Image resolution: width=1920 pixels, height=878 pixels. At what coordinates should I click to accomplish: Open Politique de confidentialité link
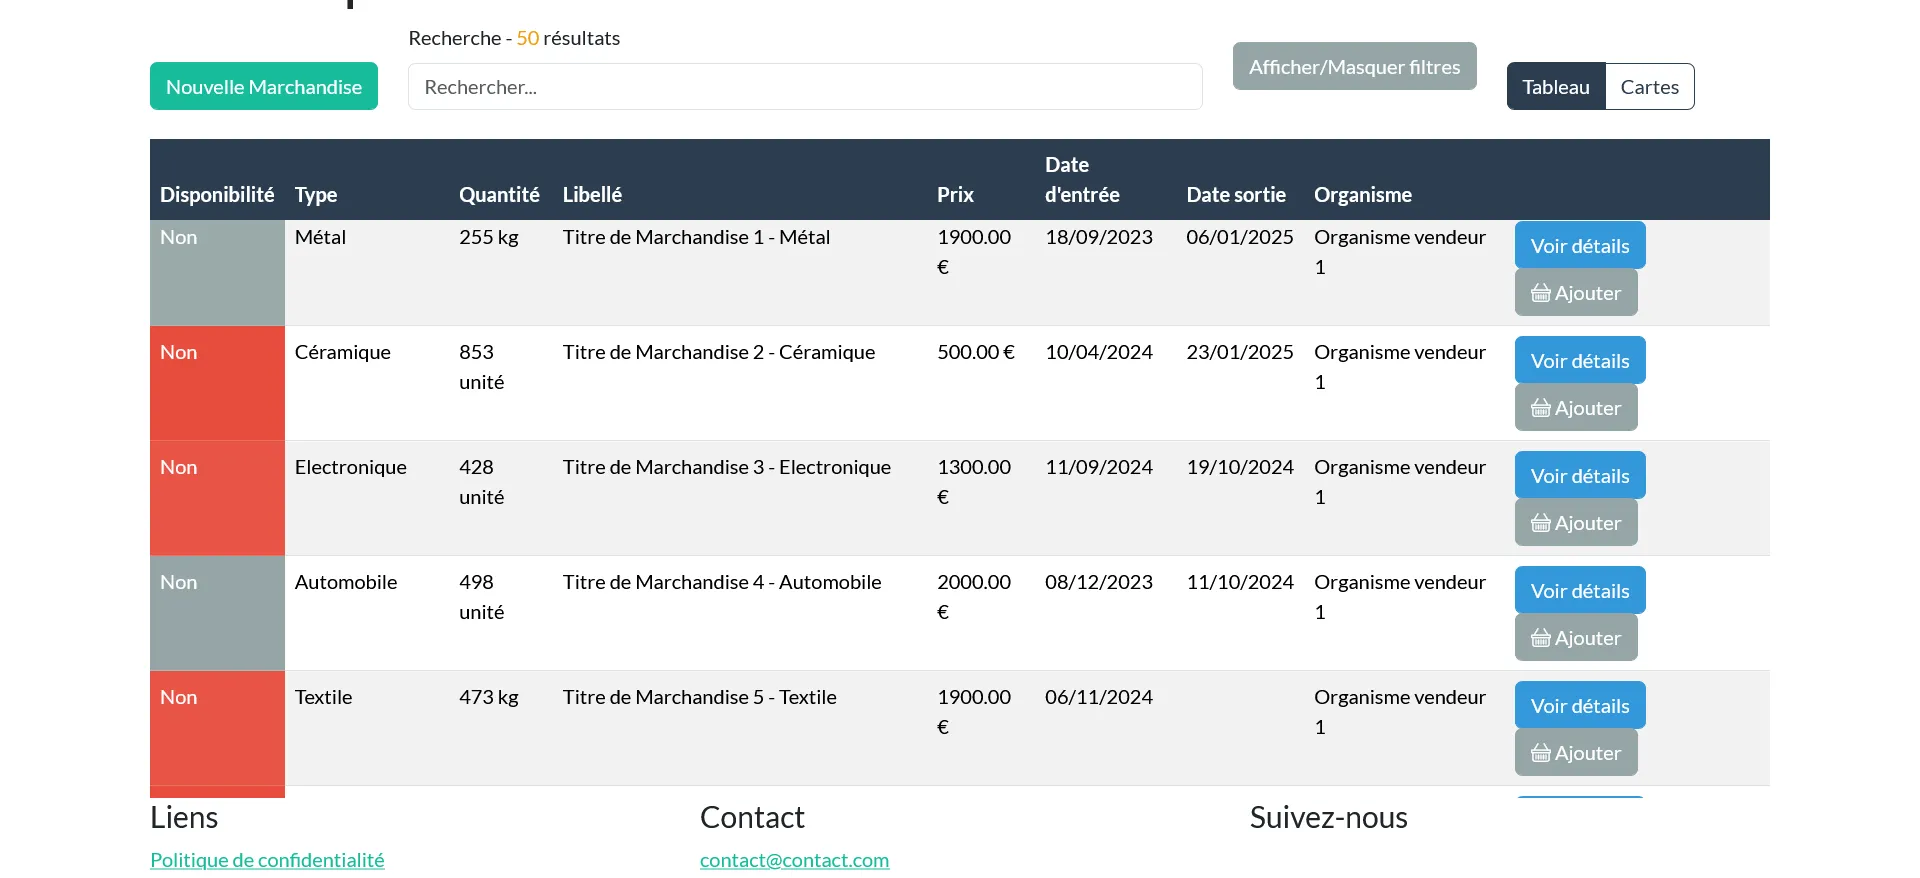(267, 860)
